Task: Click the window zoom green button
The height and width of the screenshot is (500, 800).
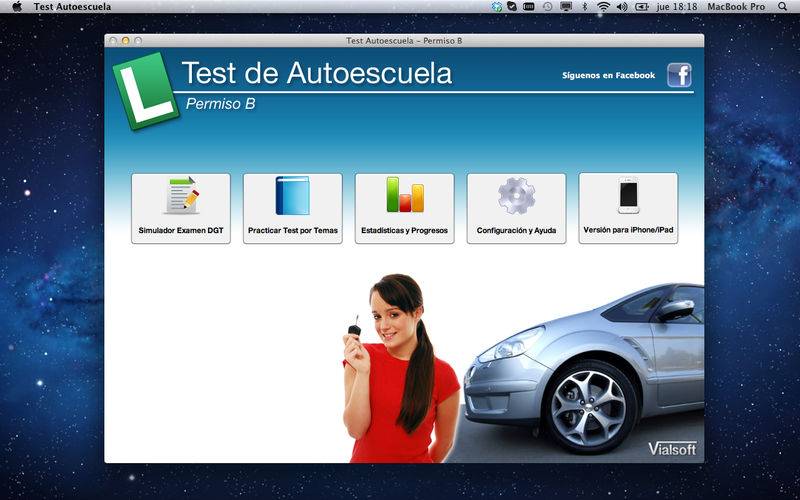Action: [x=138, y=41]
